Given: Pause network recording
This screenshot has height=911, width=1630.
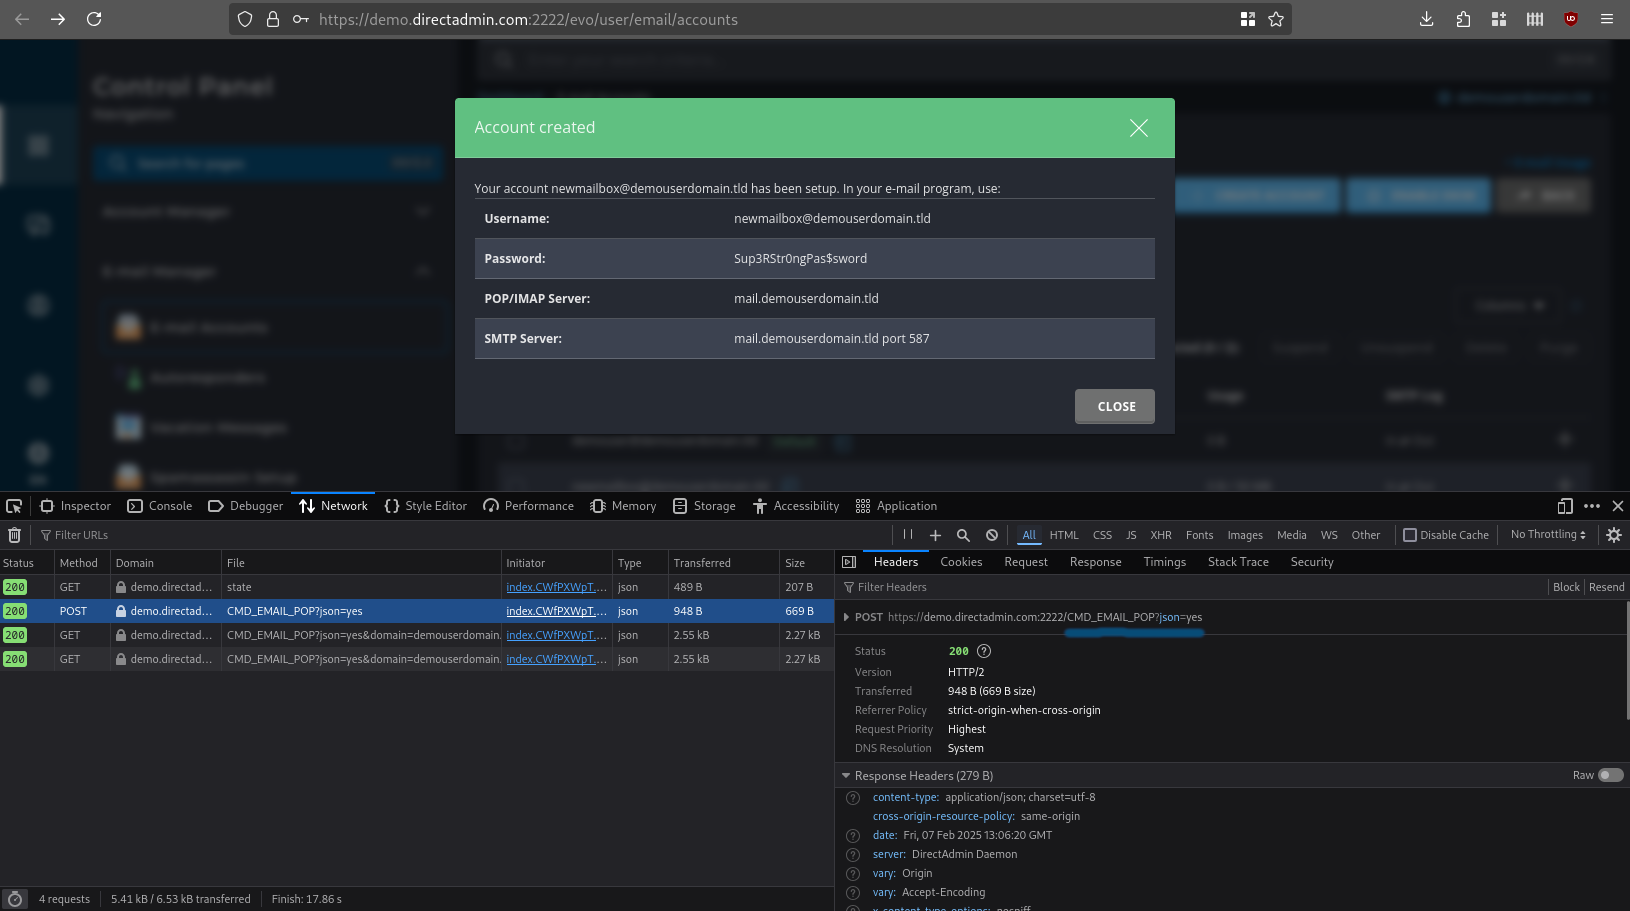Looking at the screenshot, I should point(907,535).
